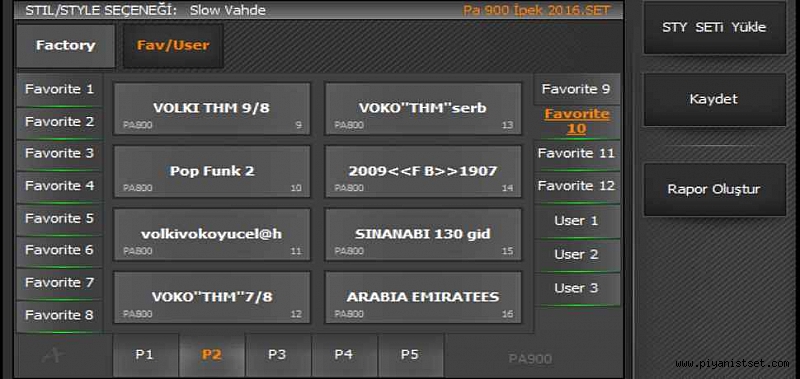800x379 pixels.
Task: Select the Favorite 11 bank
Action: point(577,154)
